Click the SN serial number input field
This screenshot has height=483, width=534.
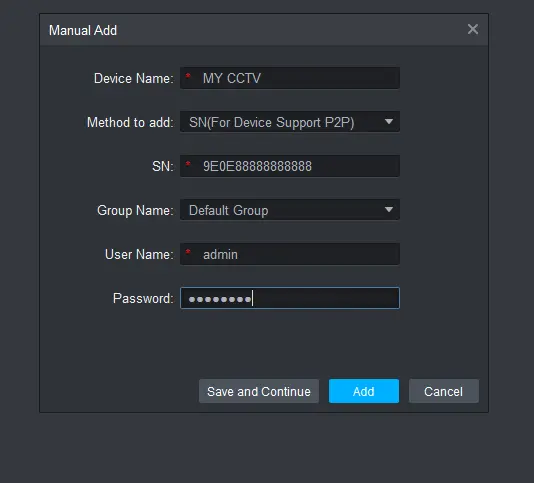click(x=290, y=166)
